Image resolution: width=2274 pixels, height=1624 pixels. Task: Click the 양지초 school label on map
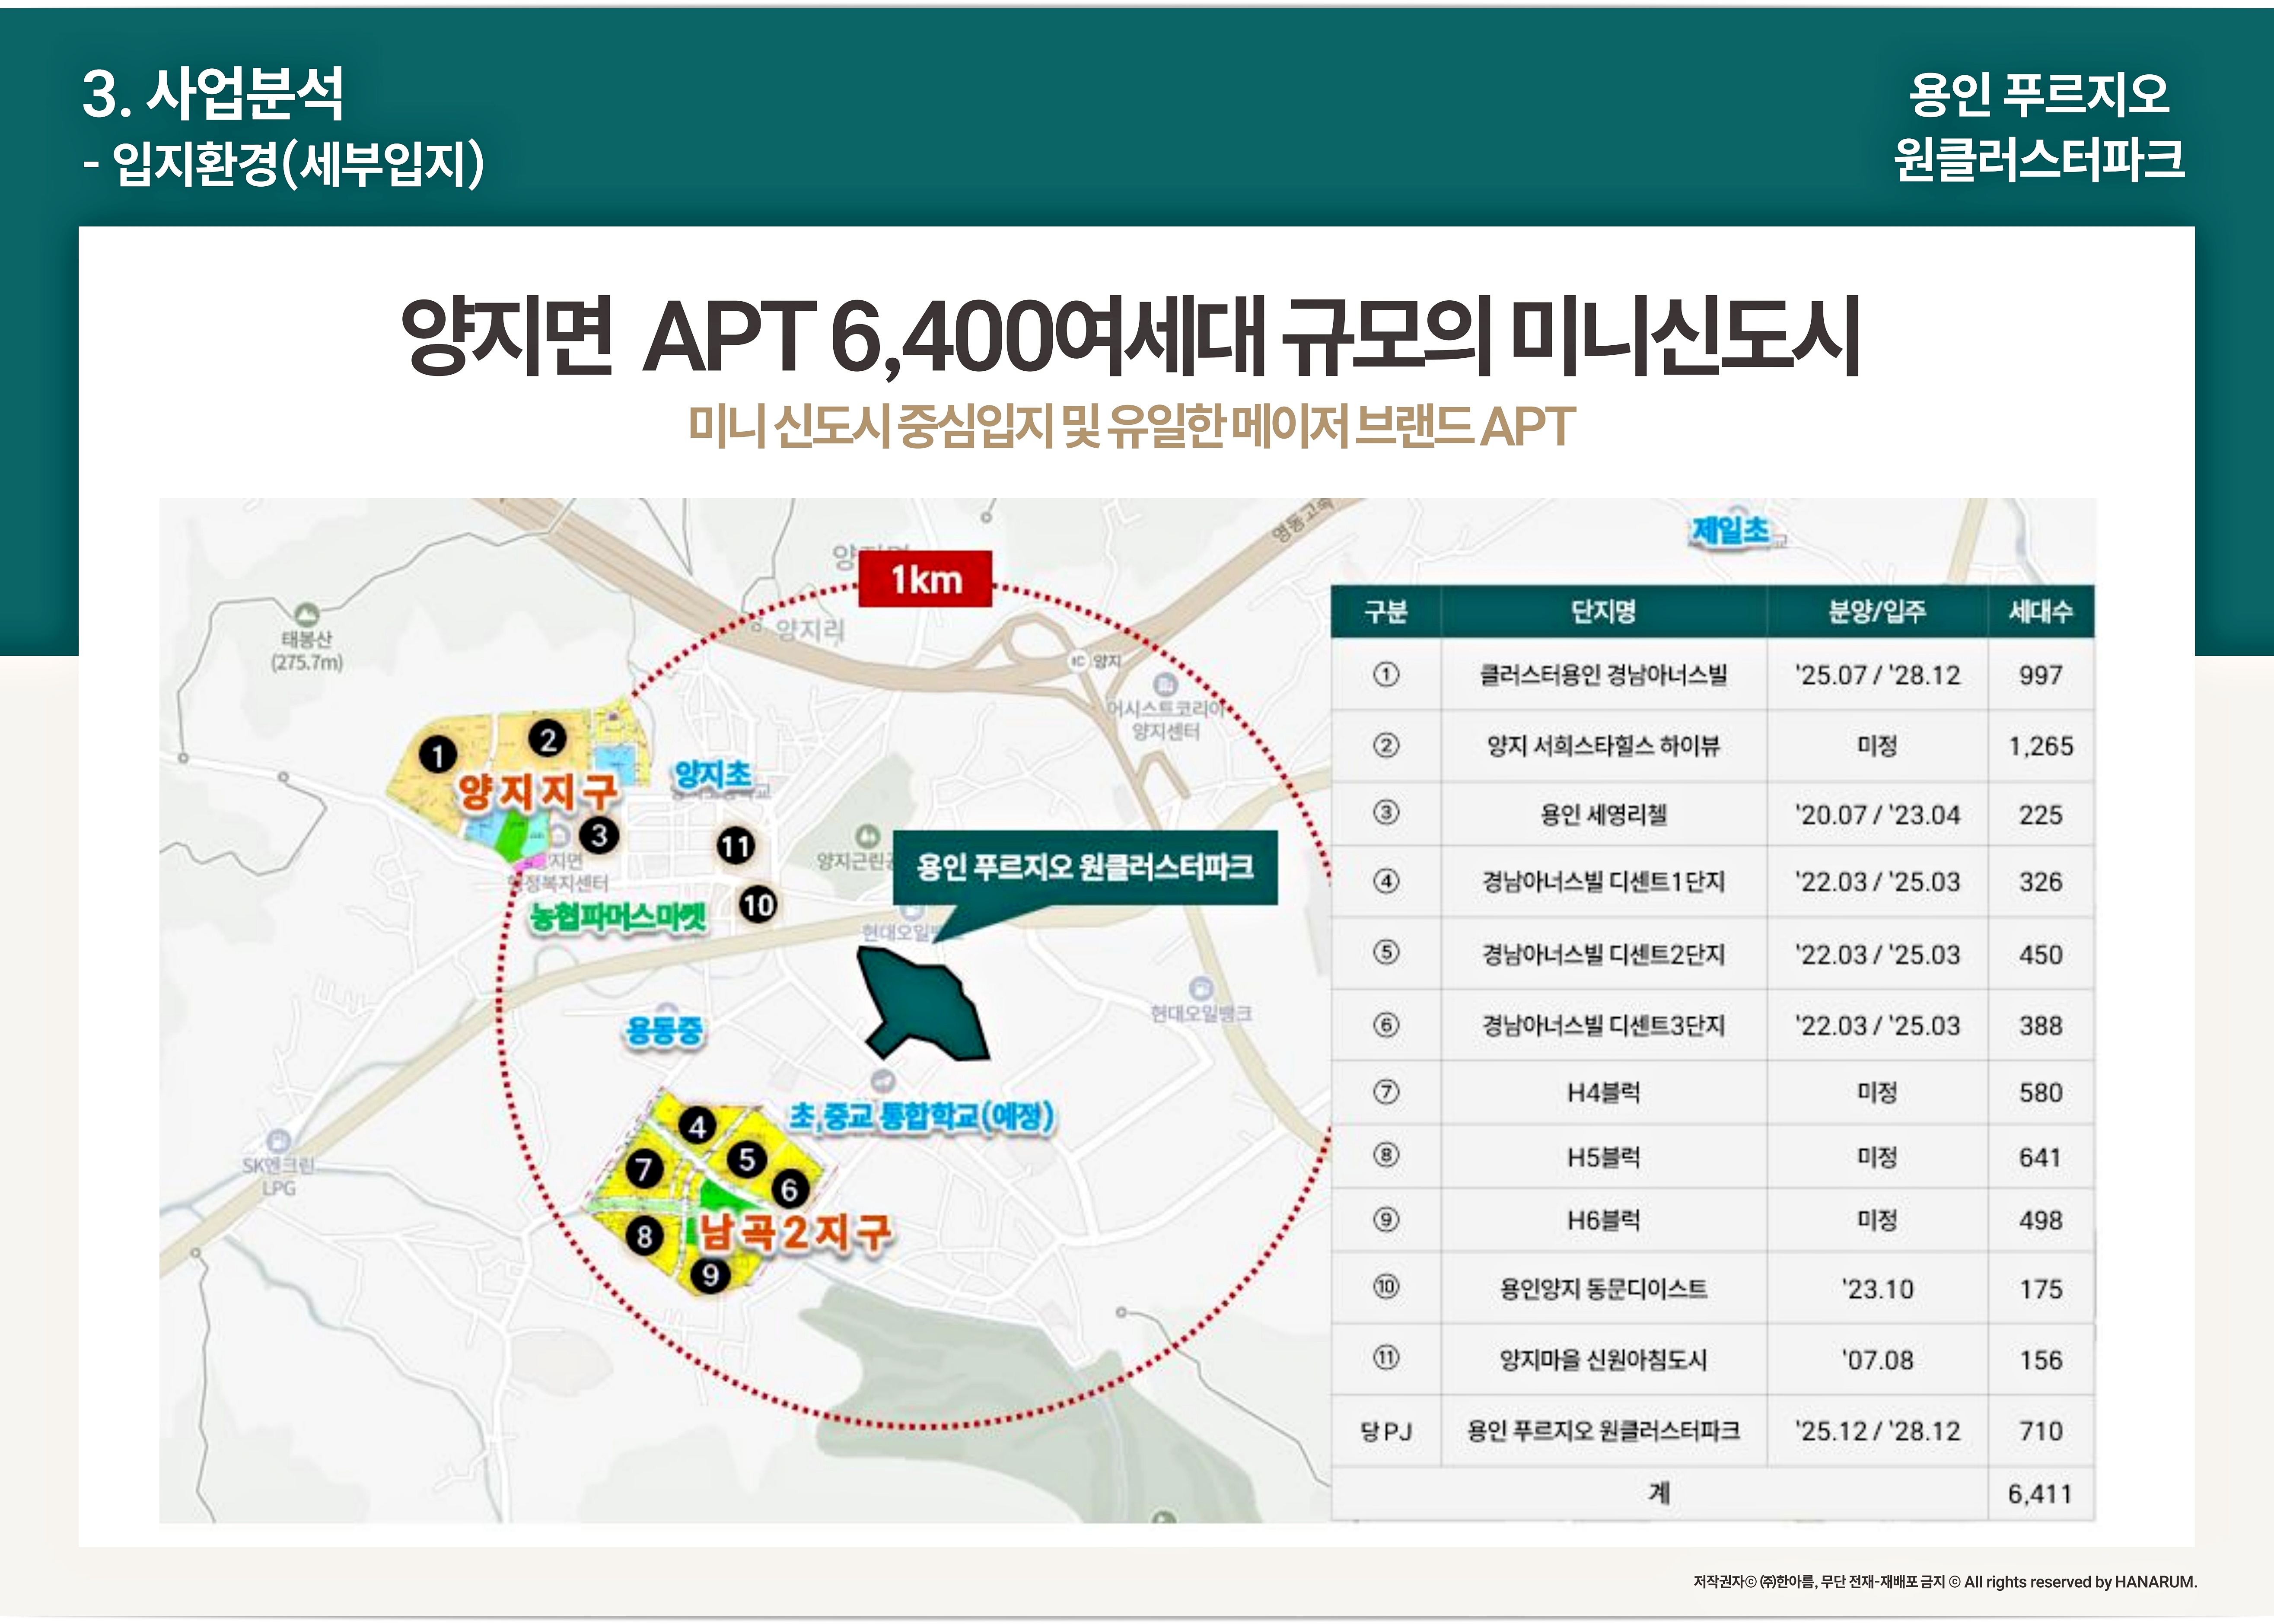(713, 775)
